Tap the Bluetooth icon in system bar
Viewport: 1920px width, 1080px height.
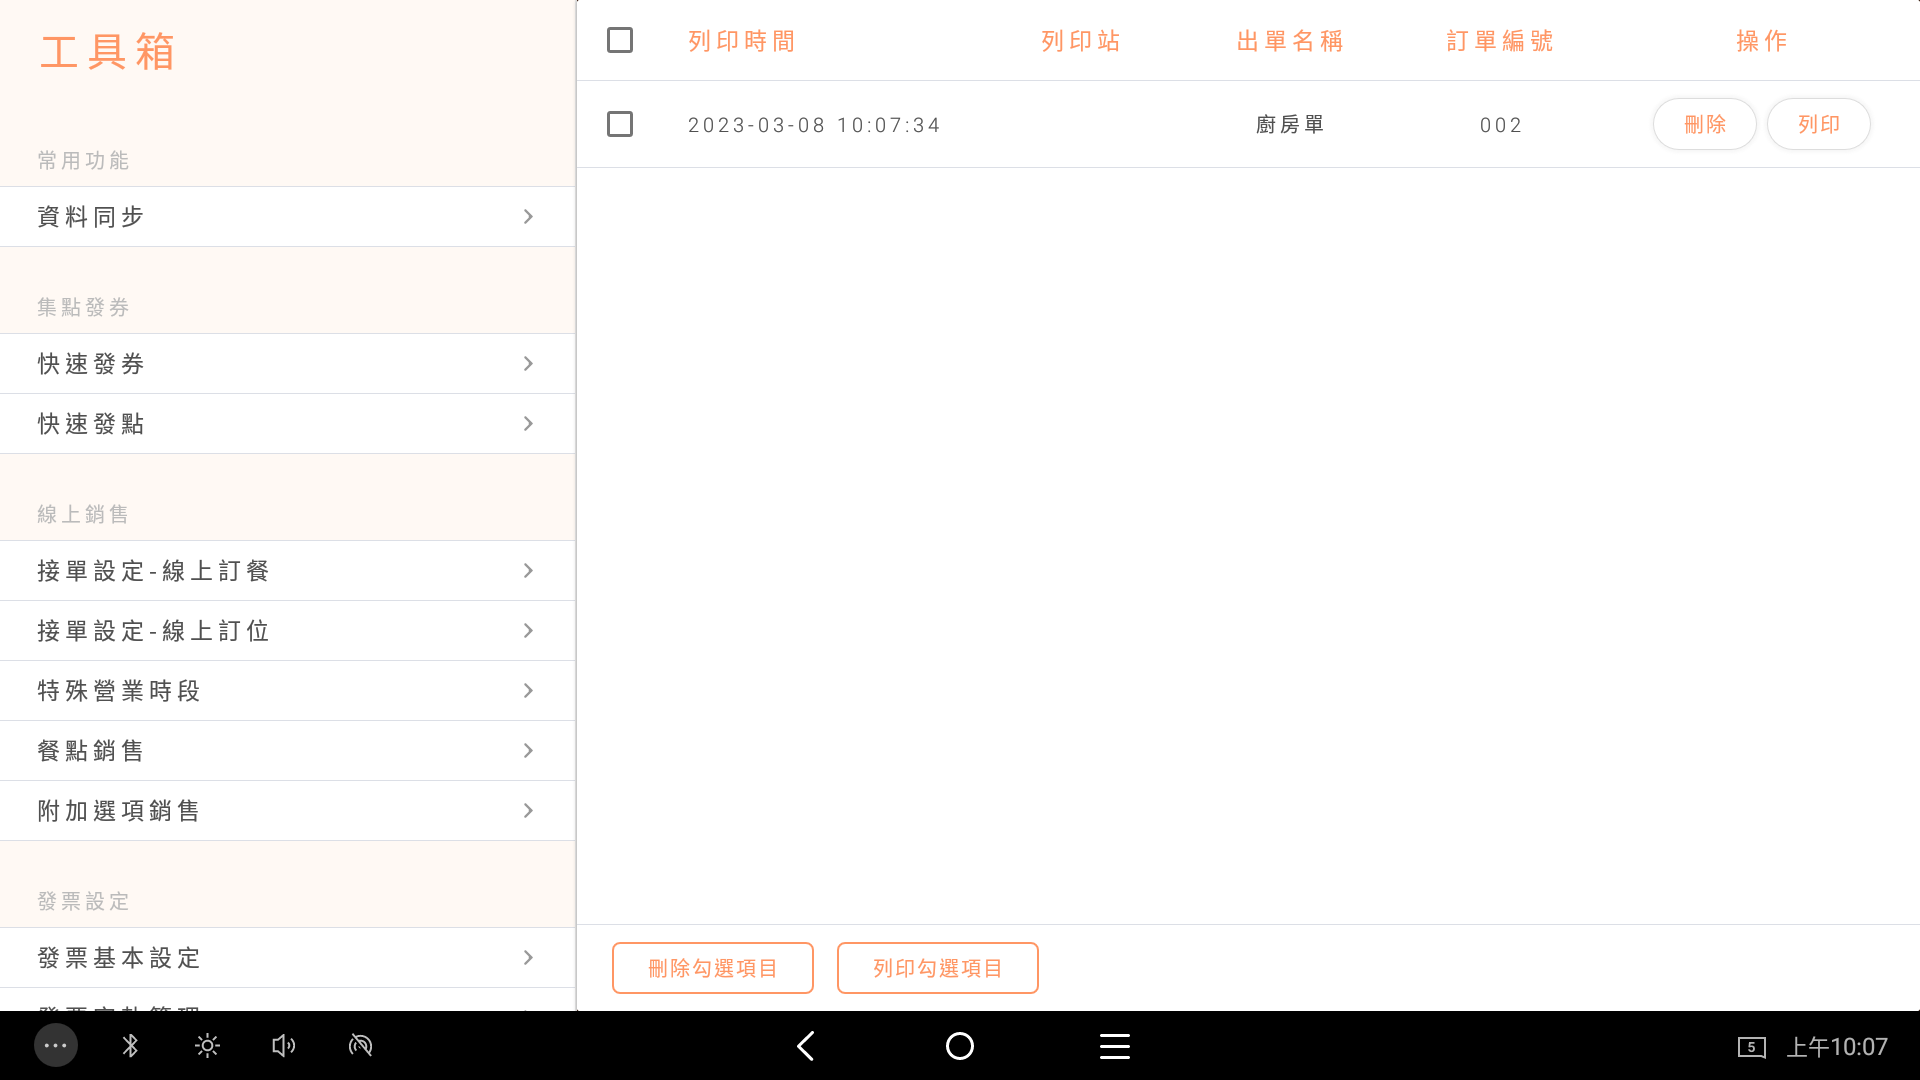pyautogui.click(x=130, y=1046)
